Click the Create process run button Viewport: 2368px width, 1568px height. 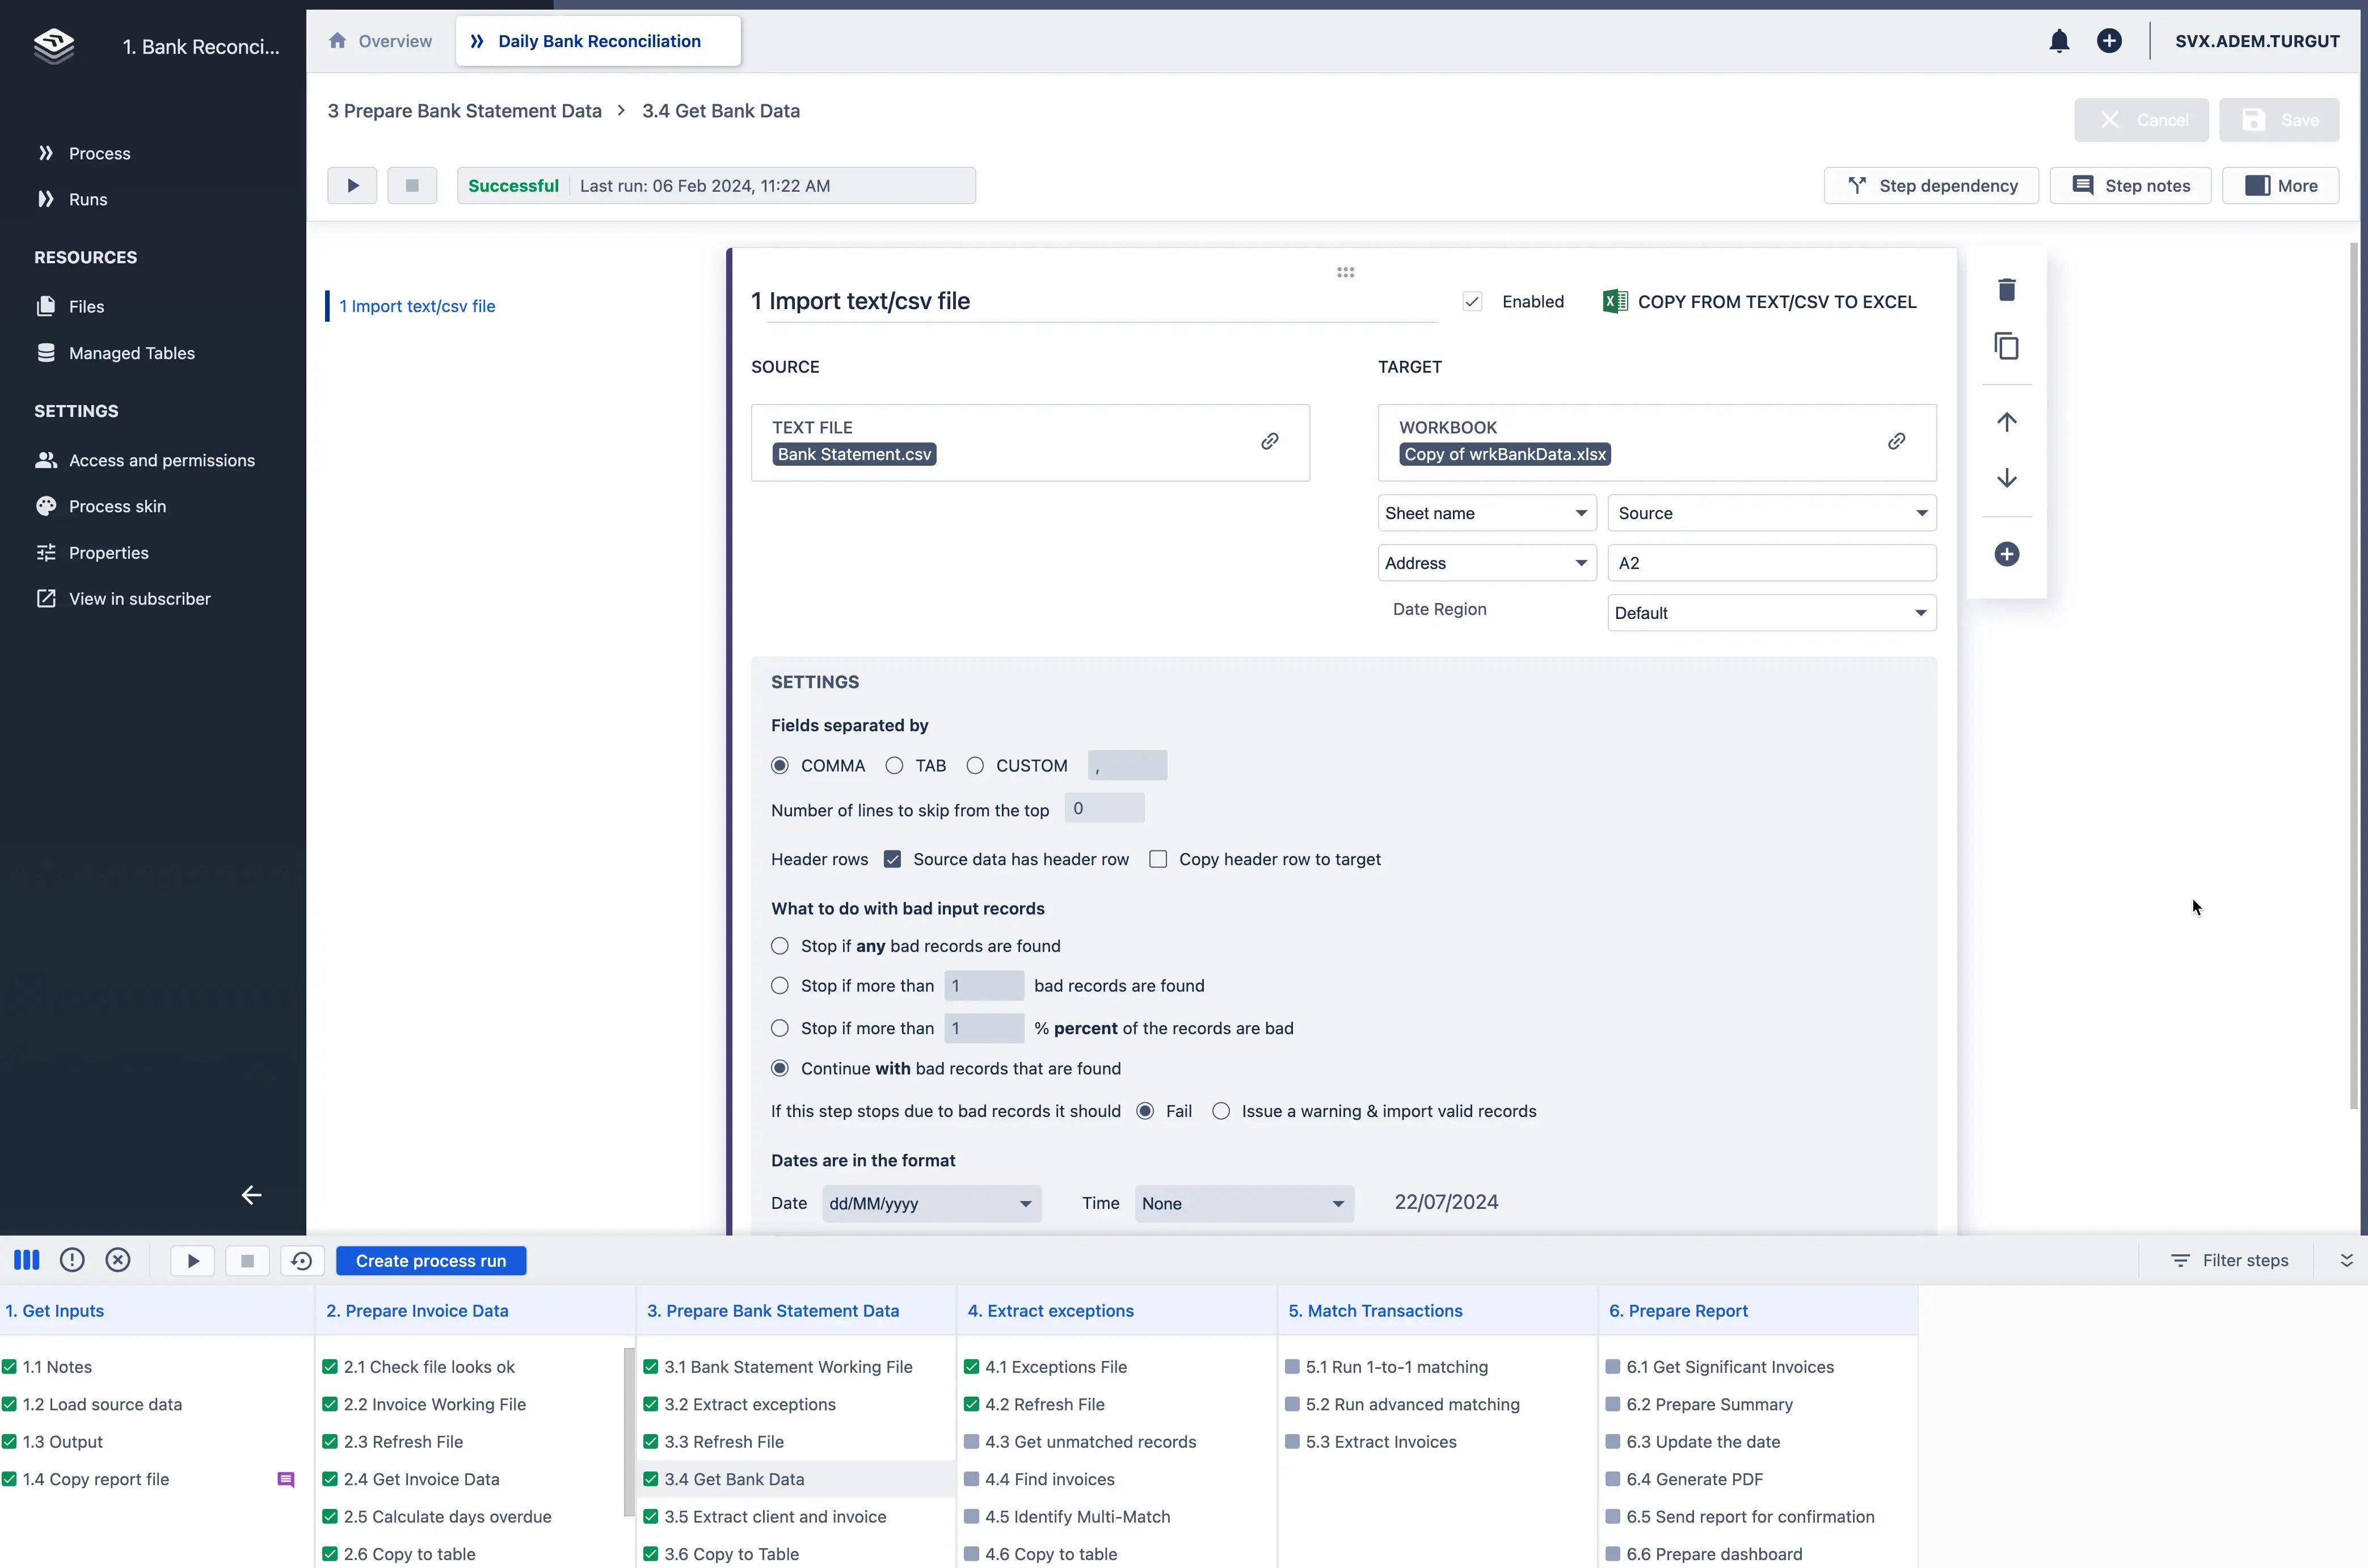tap(431, 1261)
